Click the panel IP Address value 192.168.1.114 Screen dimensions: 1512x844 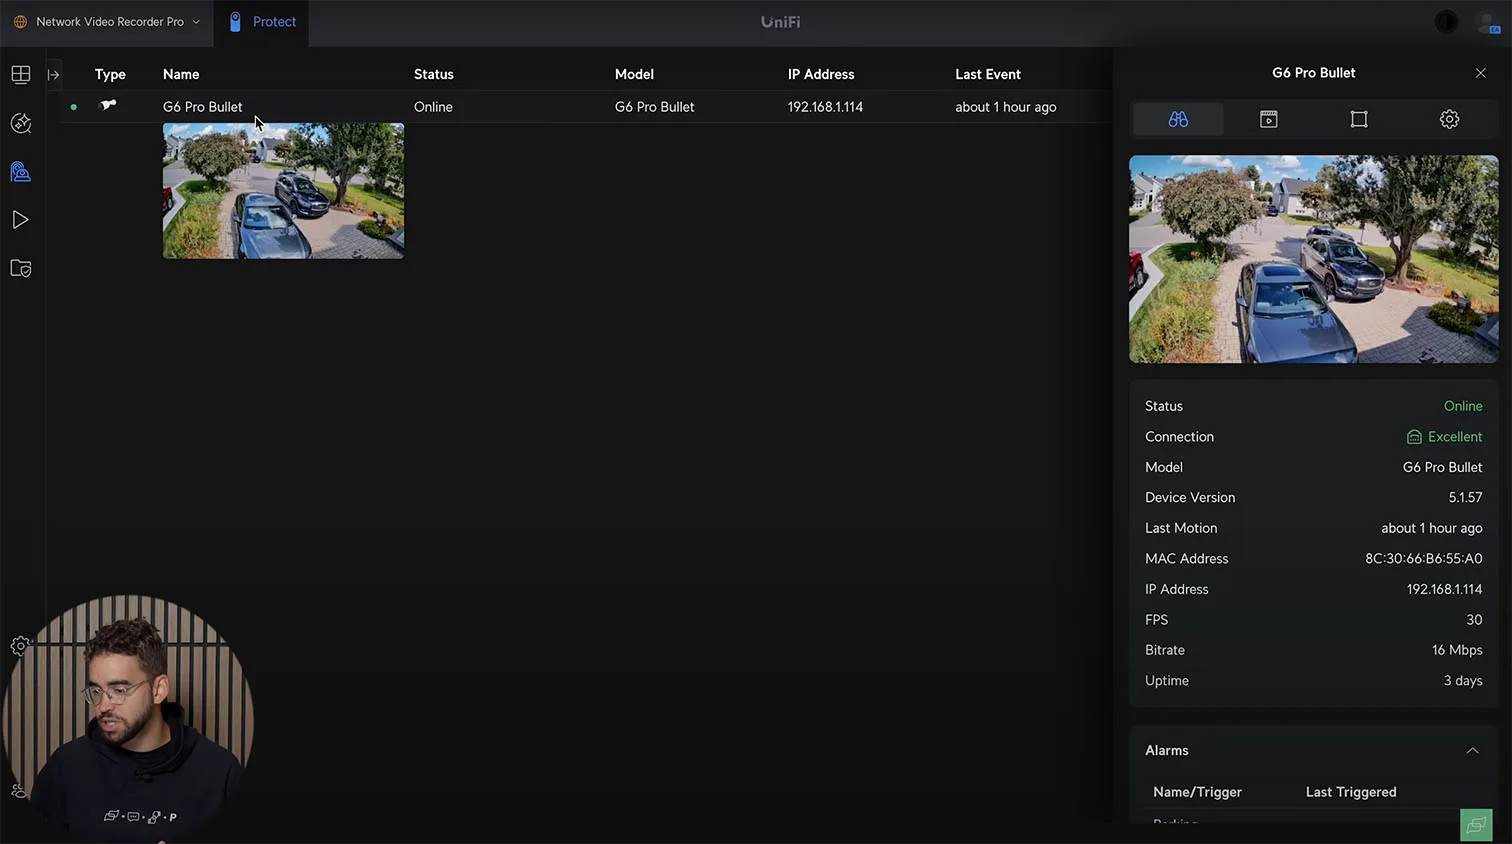(1445, 589)
